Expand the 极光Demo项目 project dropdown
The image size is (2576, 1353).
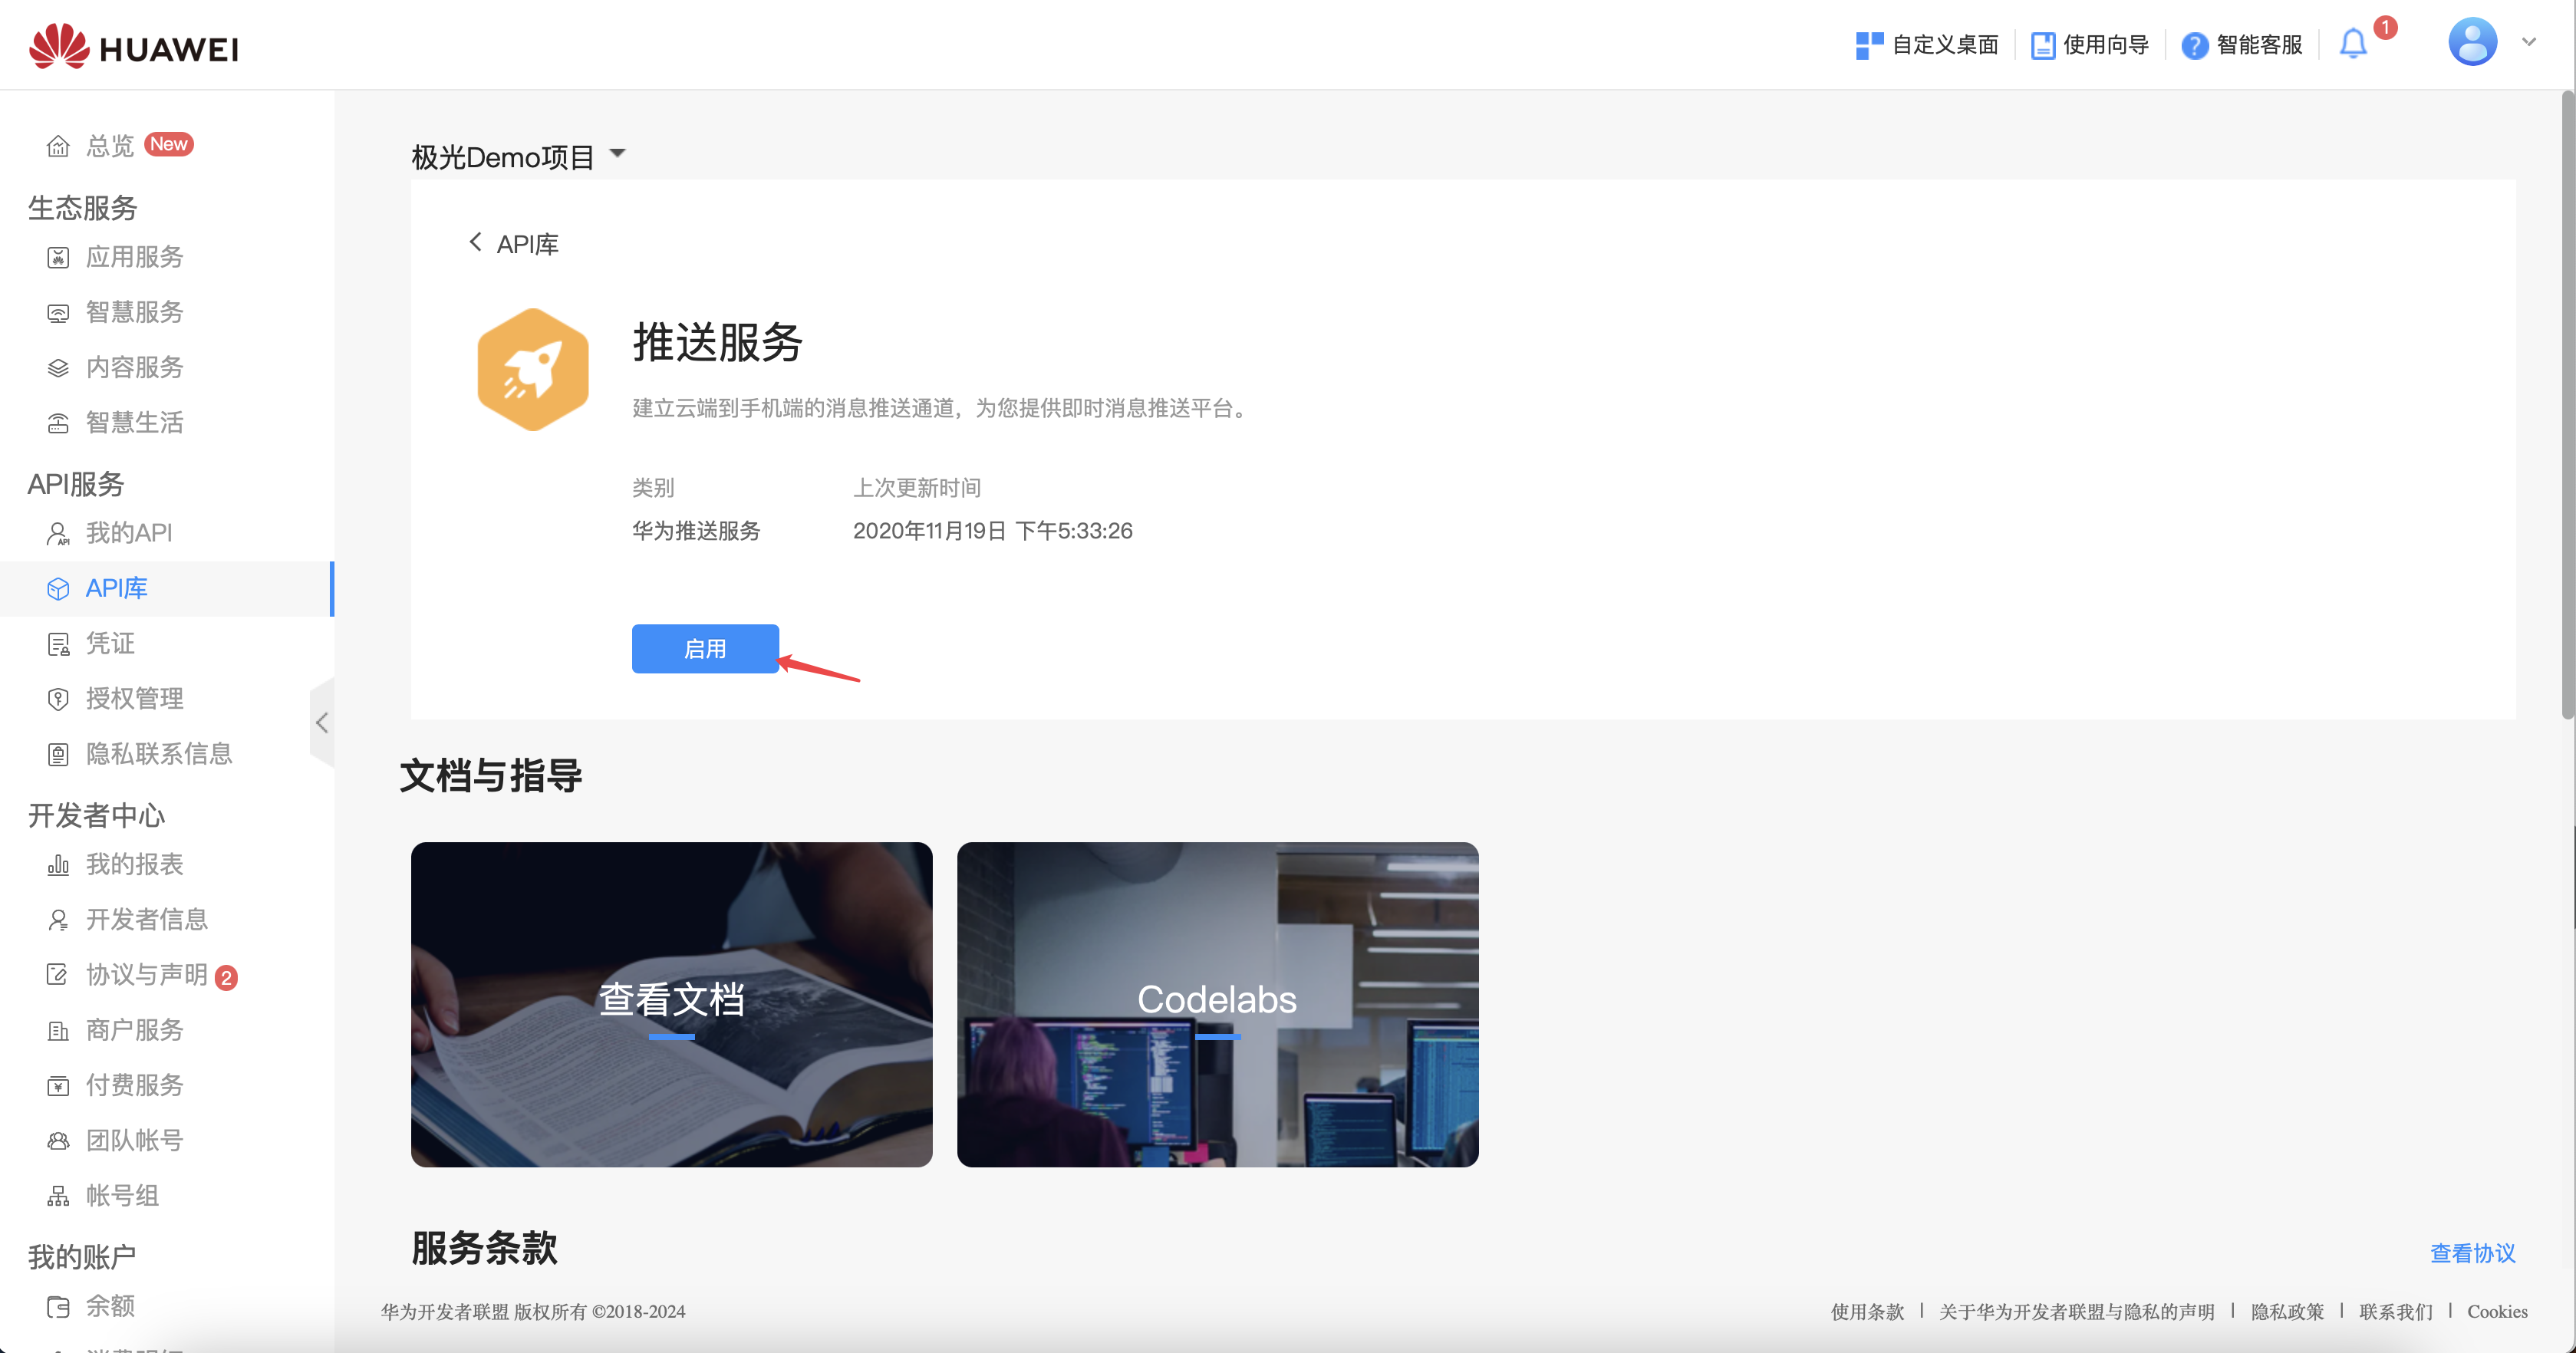[x=617, y=154]
